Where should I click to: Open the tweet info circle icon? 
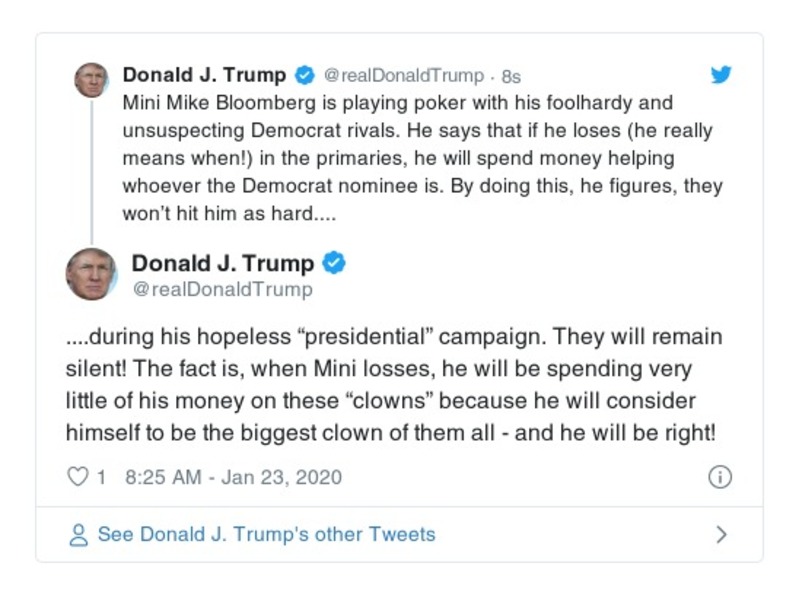point(719,477)
